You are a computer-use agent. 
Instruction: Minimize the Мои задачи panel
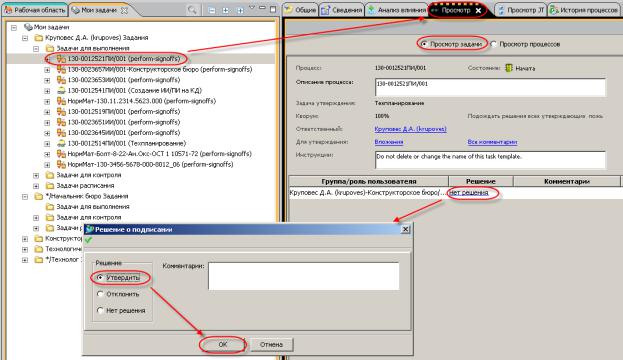[262, 8]
